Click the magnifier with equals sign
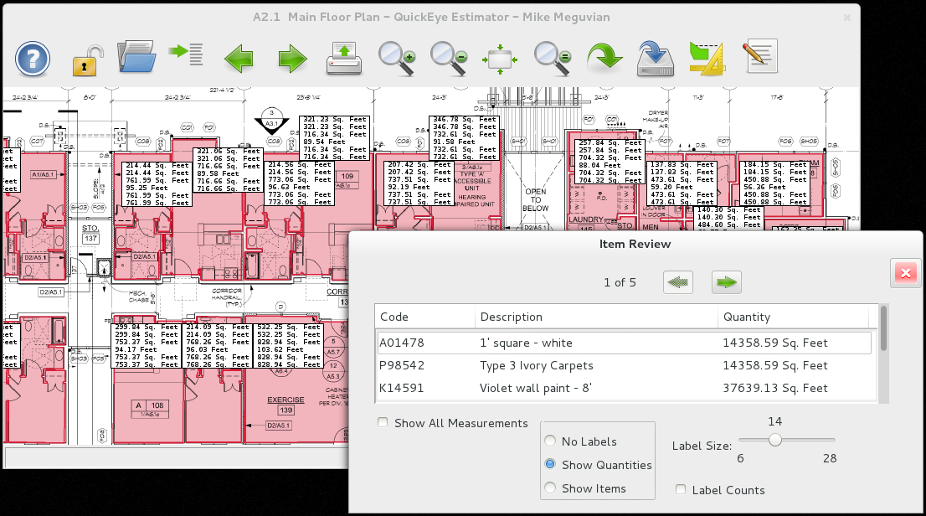Viewport: 926px width, 516px height. pyautogui.click(x=552, y=58)
